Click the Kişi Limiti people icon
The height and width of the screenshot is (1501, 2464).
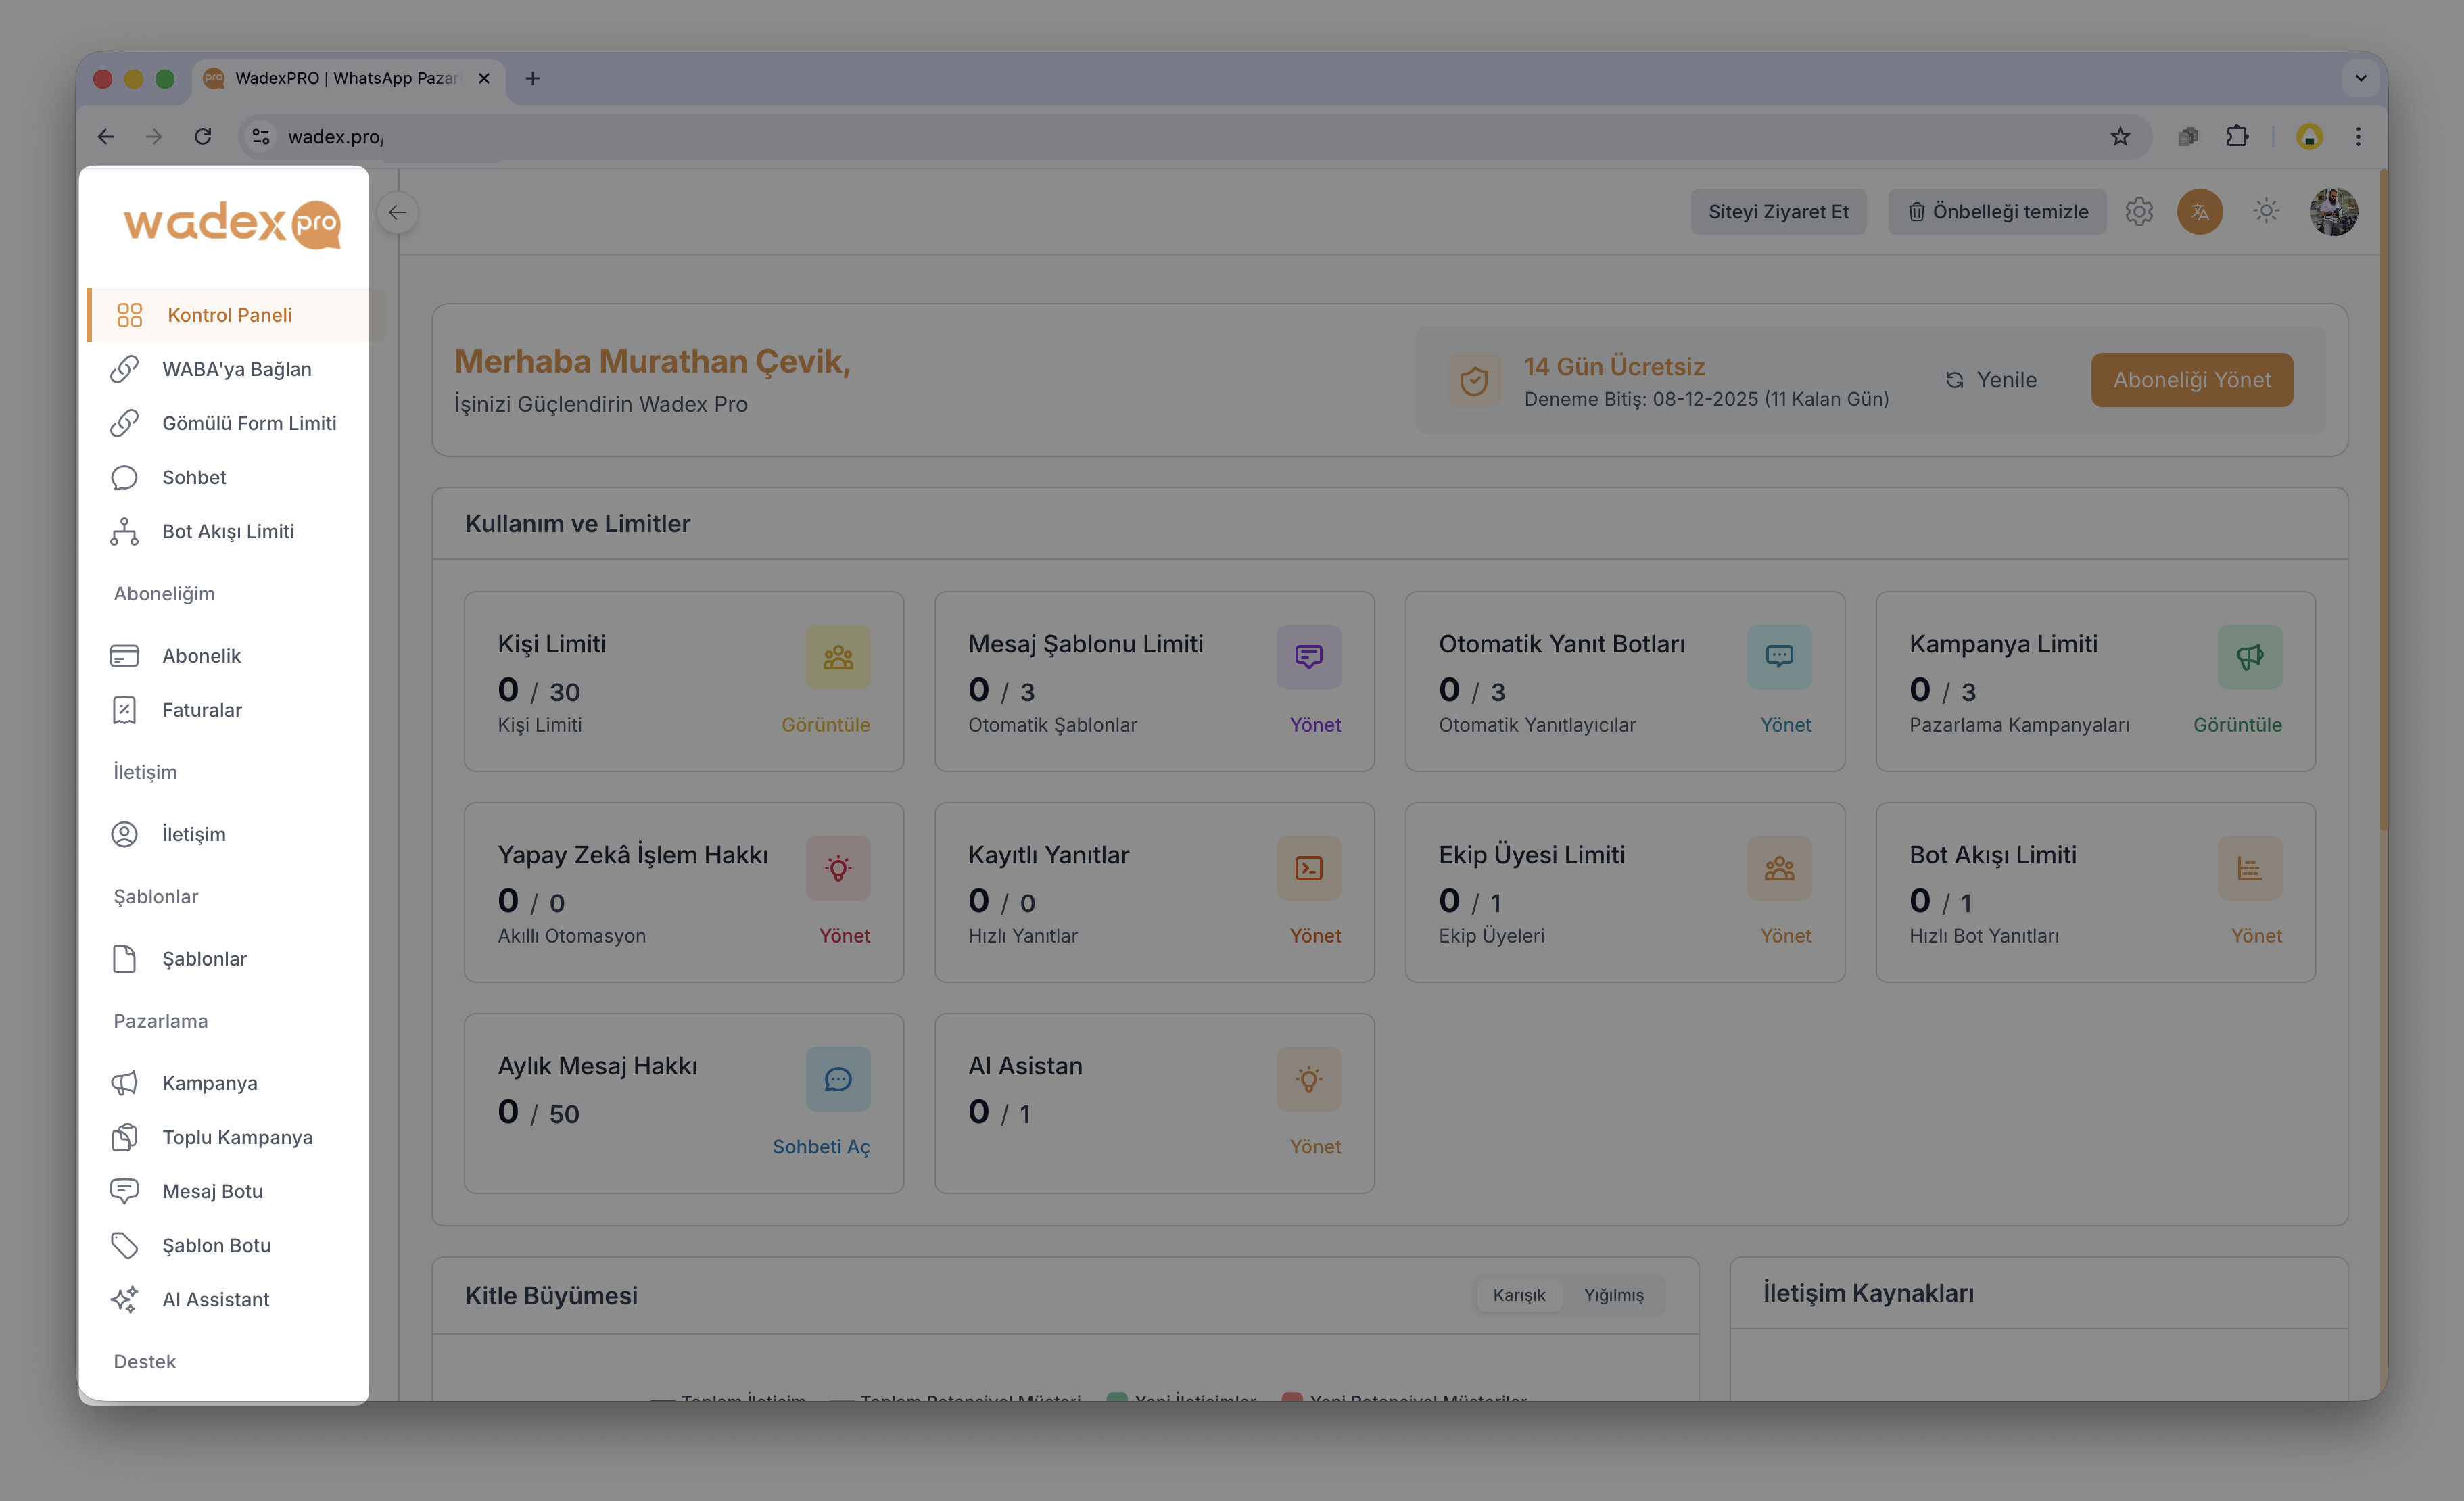838,657
